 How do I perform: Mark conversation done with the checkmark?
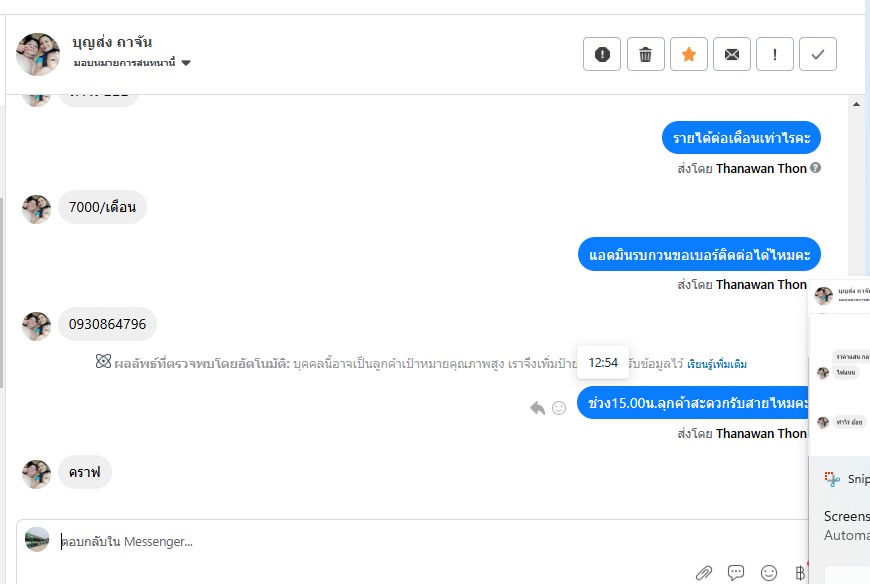[818, 55]
